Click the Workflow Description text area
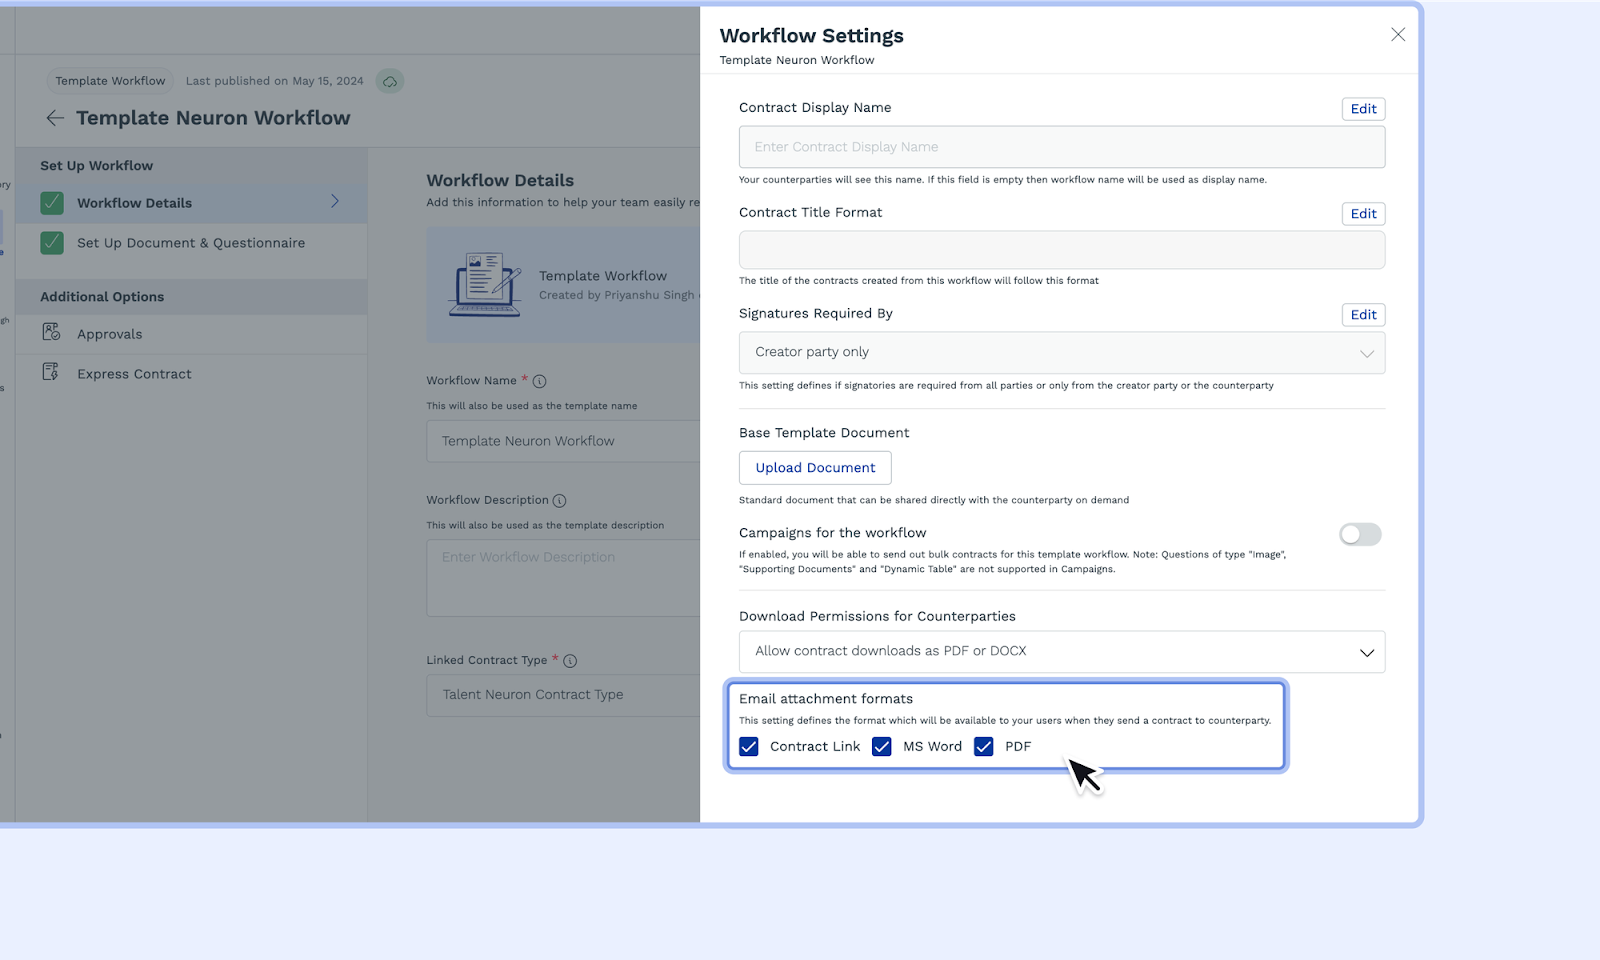 point(563,578)
